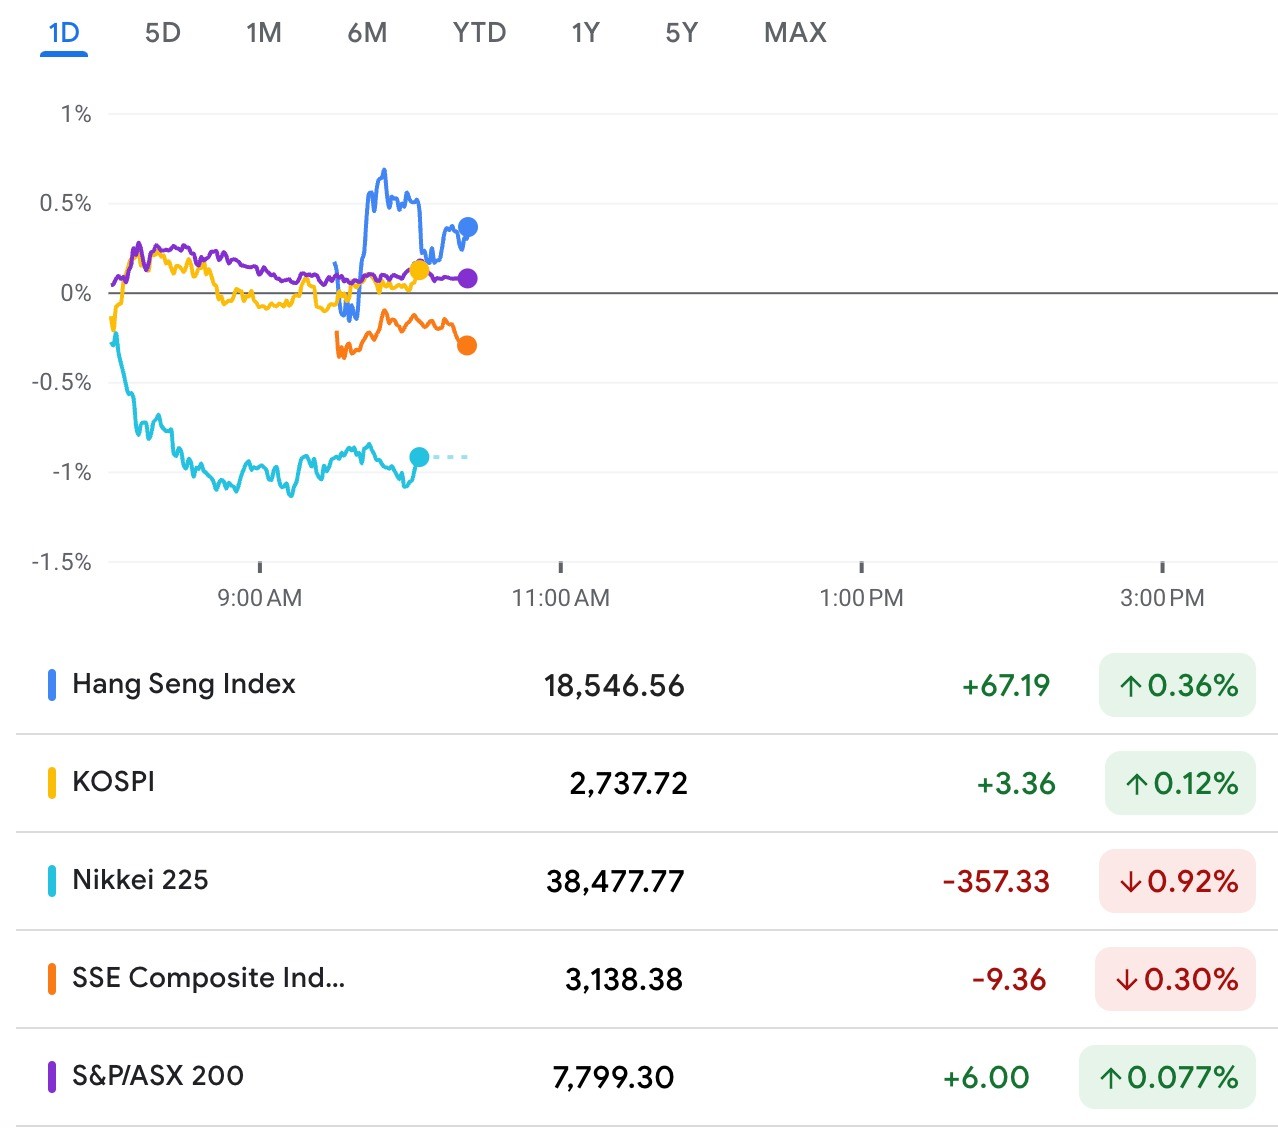
Task: Click the Nikkei 0.92% loss badge
Action: coord(1177,881)
